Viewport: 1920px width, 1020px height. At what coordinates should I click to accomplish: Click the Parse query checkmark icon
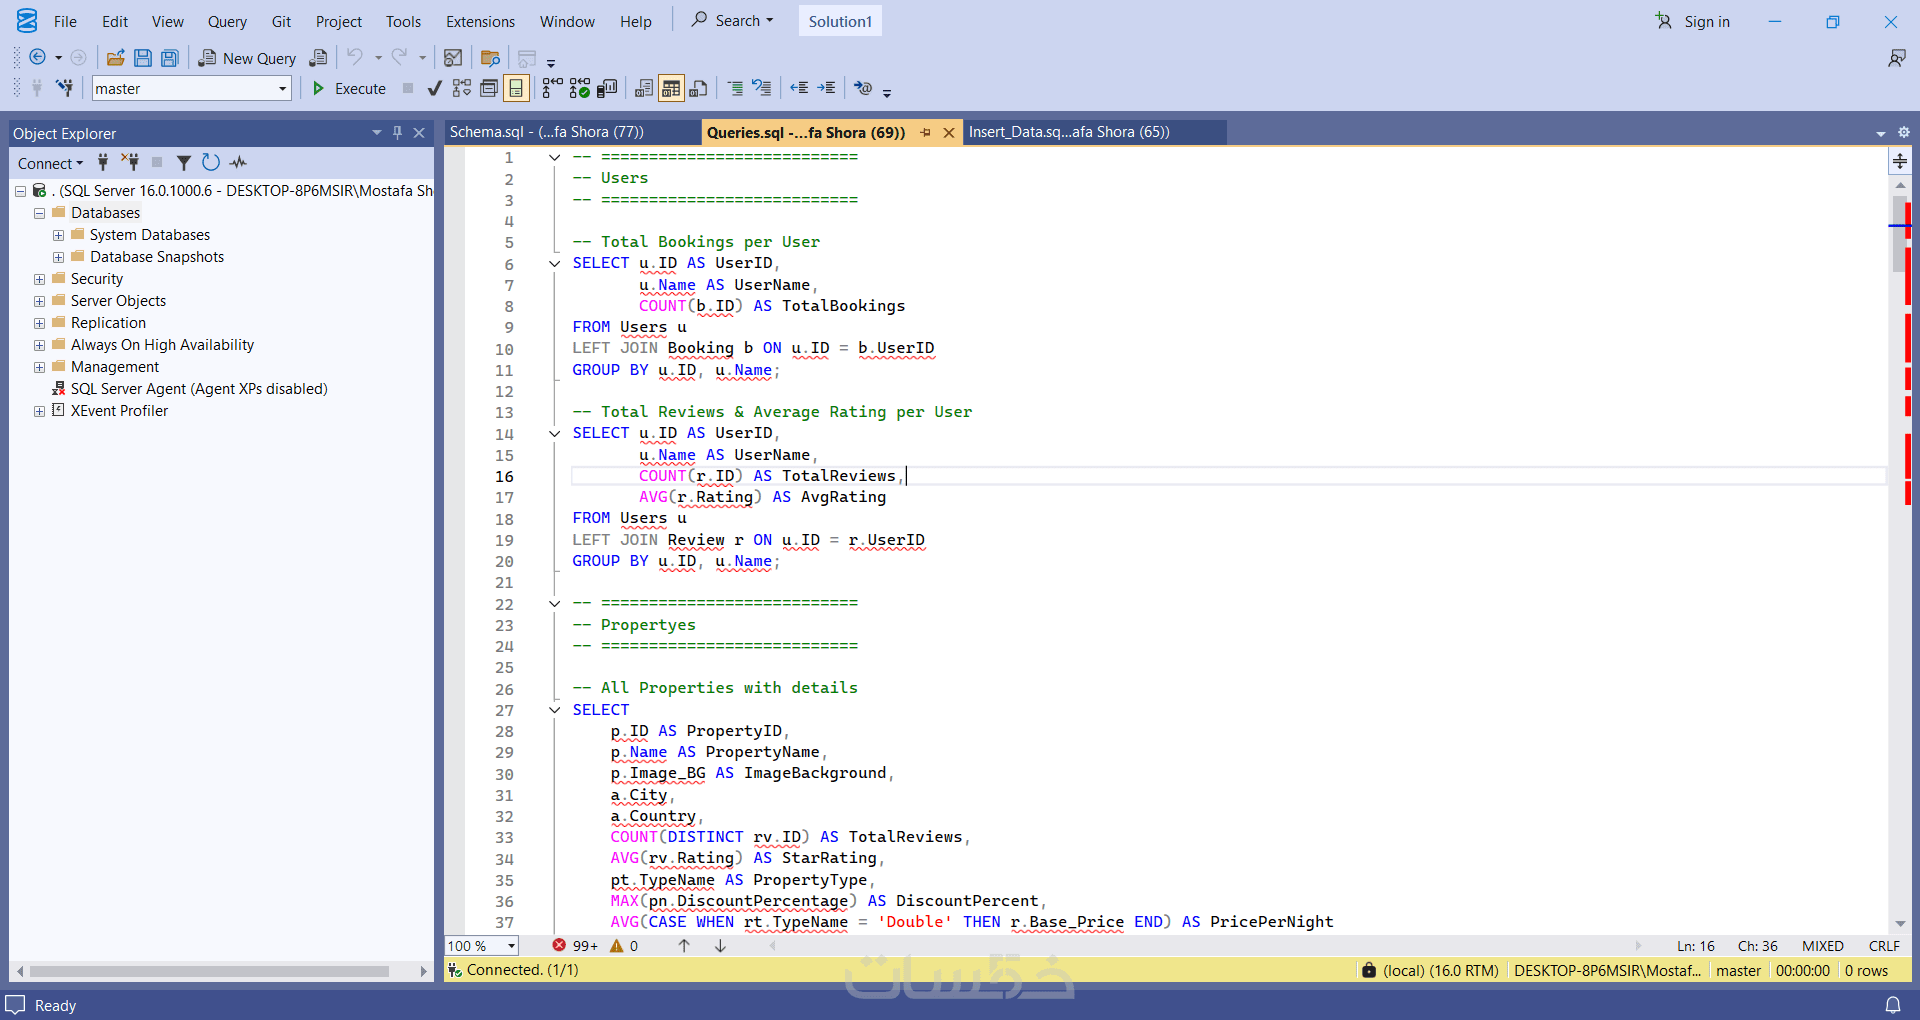[434, 89]
